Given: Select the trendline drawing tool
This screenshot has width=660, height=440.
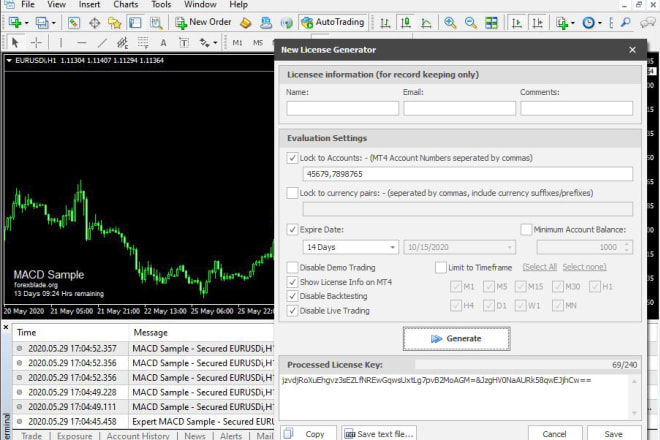Looking at the screenshot, I should [x=102, y=43].
